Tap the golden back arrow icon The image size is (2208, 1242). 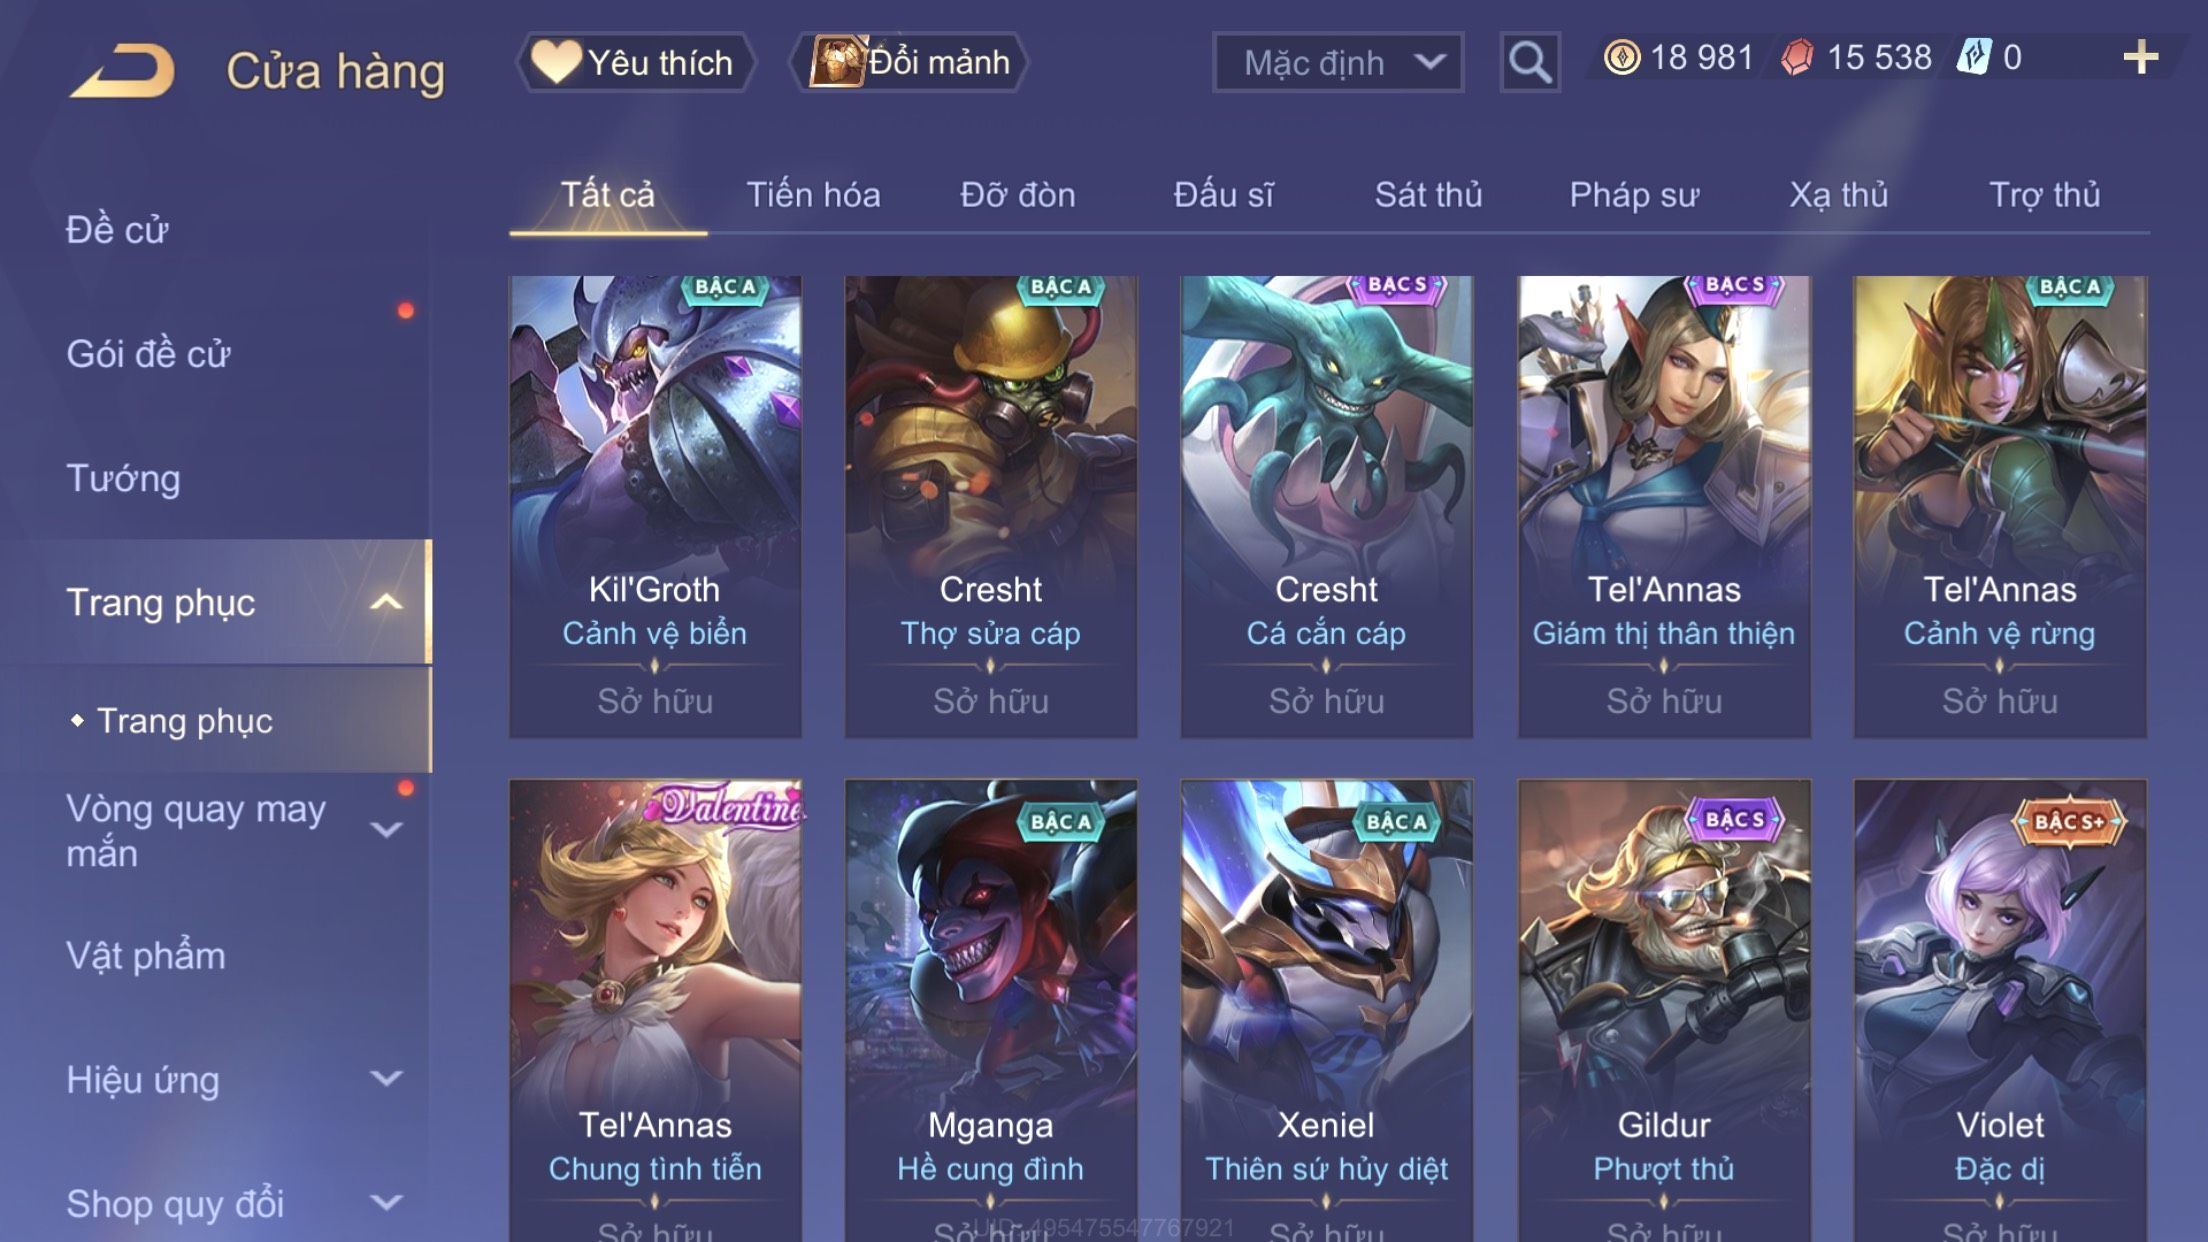click(x=123, y=70)
